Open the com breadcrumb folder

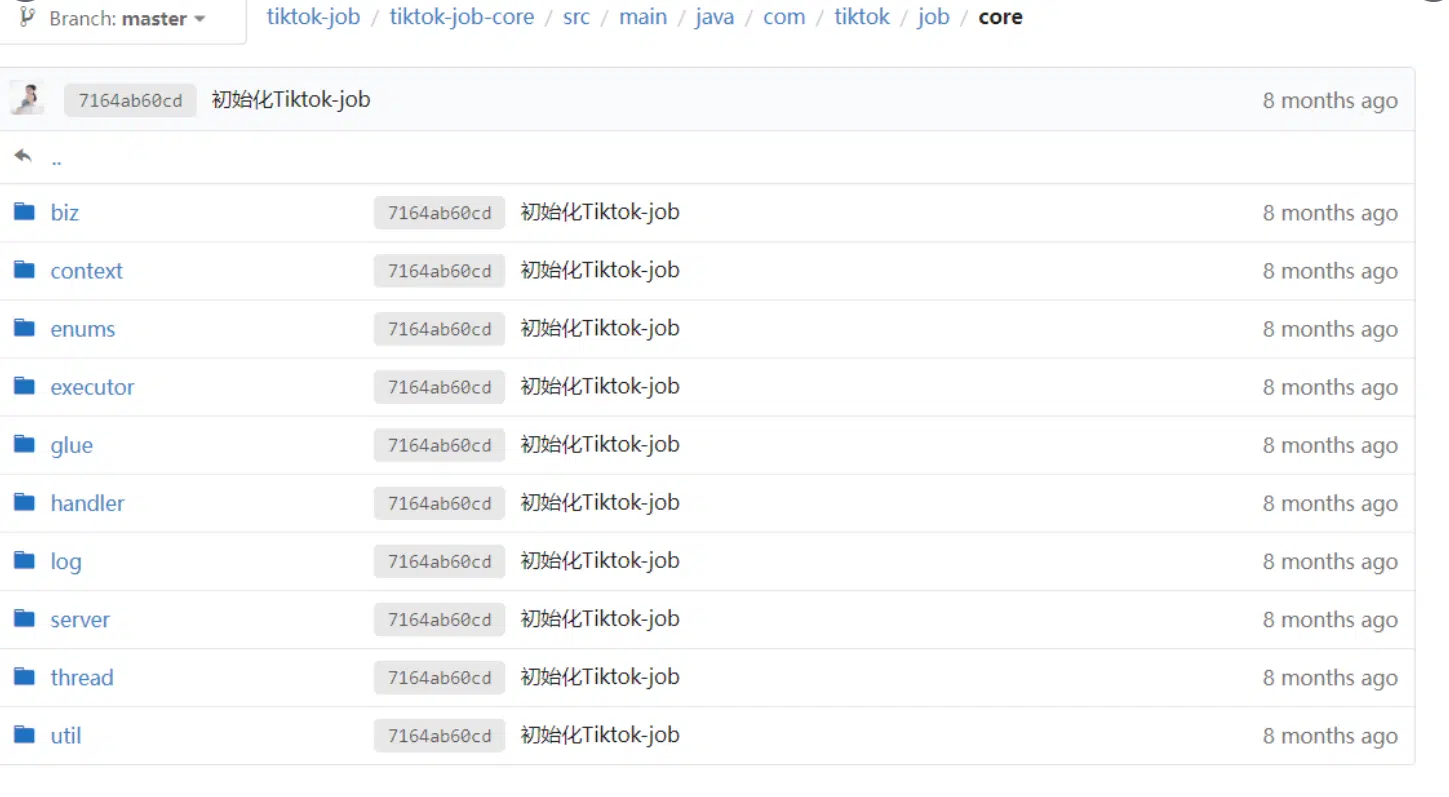pyautogui.click(x=784, y=17)
